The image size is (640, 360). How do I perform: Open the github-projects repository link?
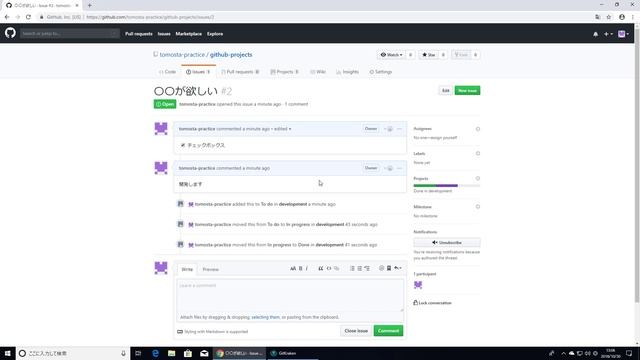click(231, 55)
